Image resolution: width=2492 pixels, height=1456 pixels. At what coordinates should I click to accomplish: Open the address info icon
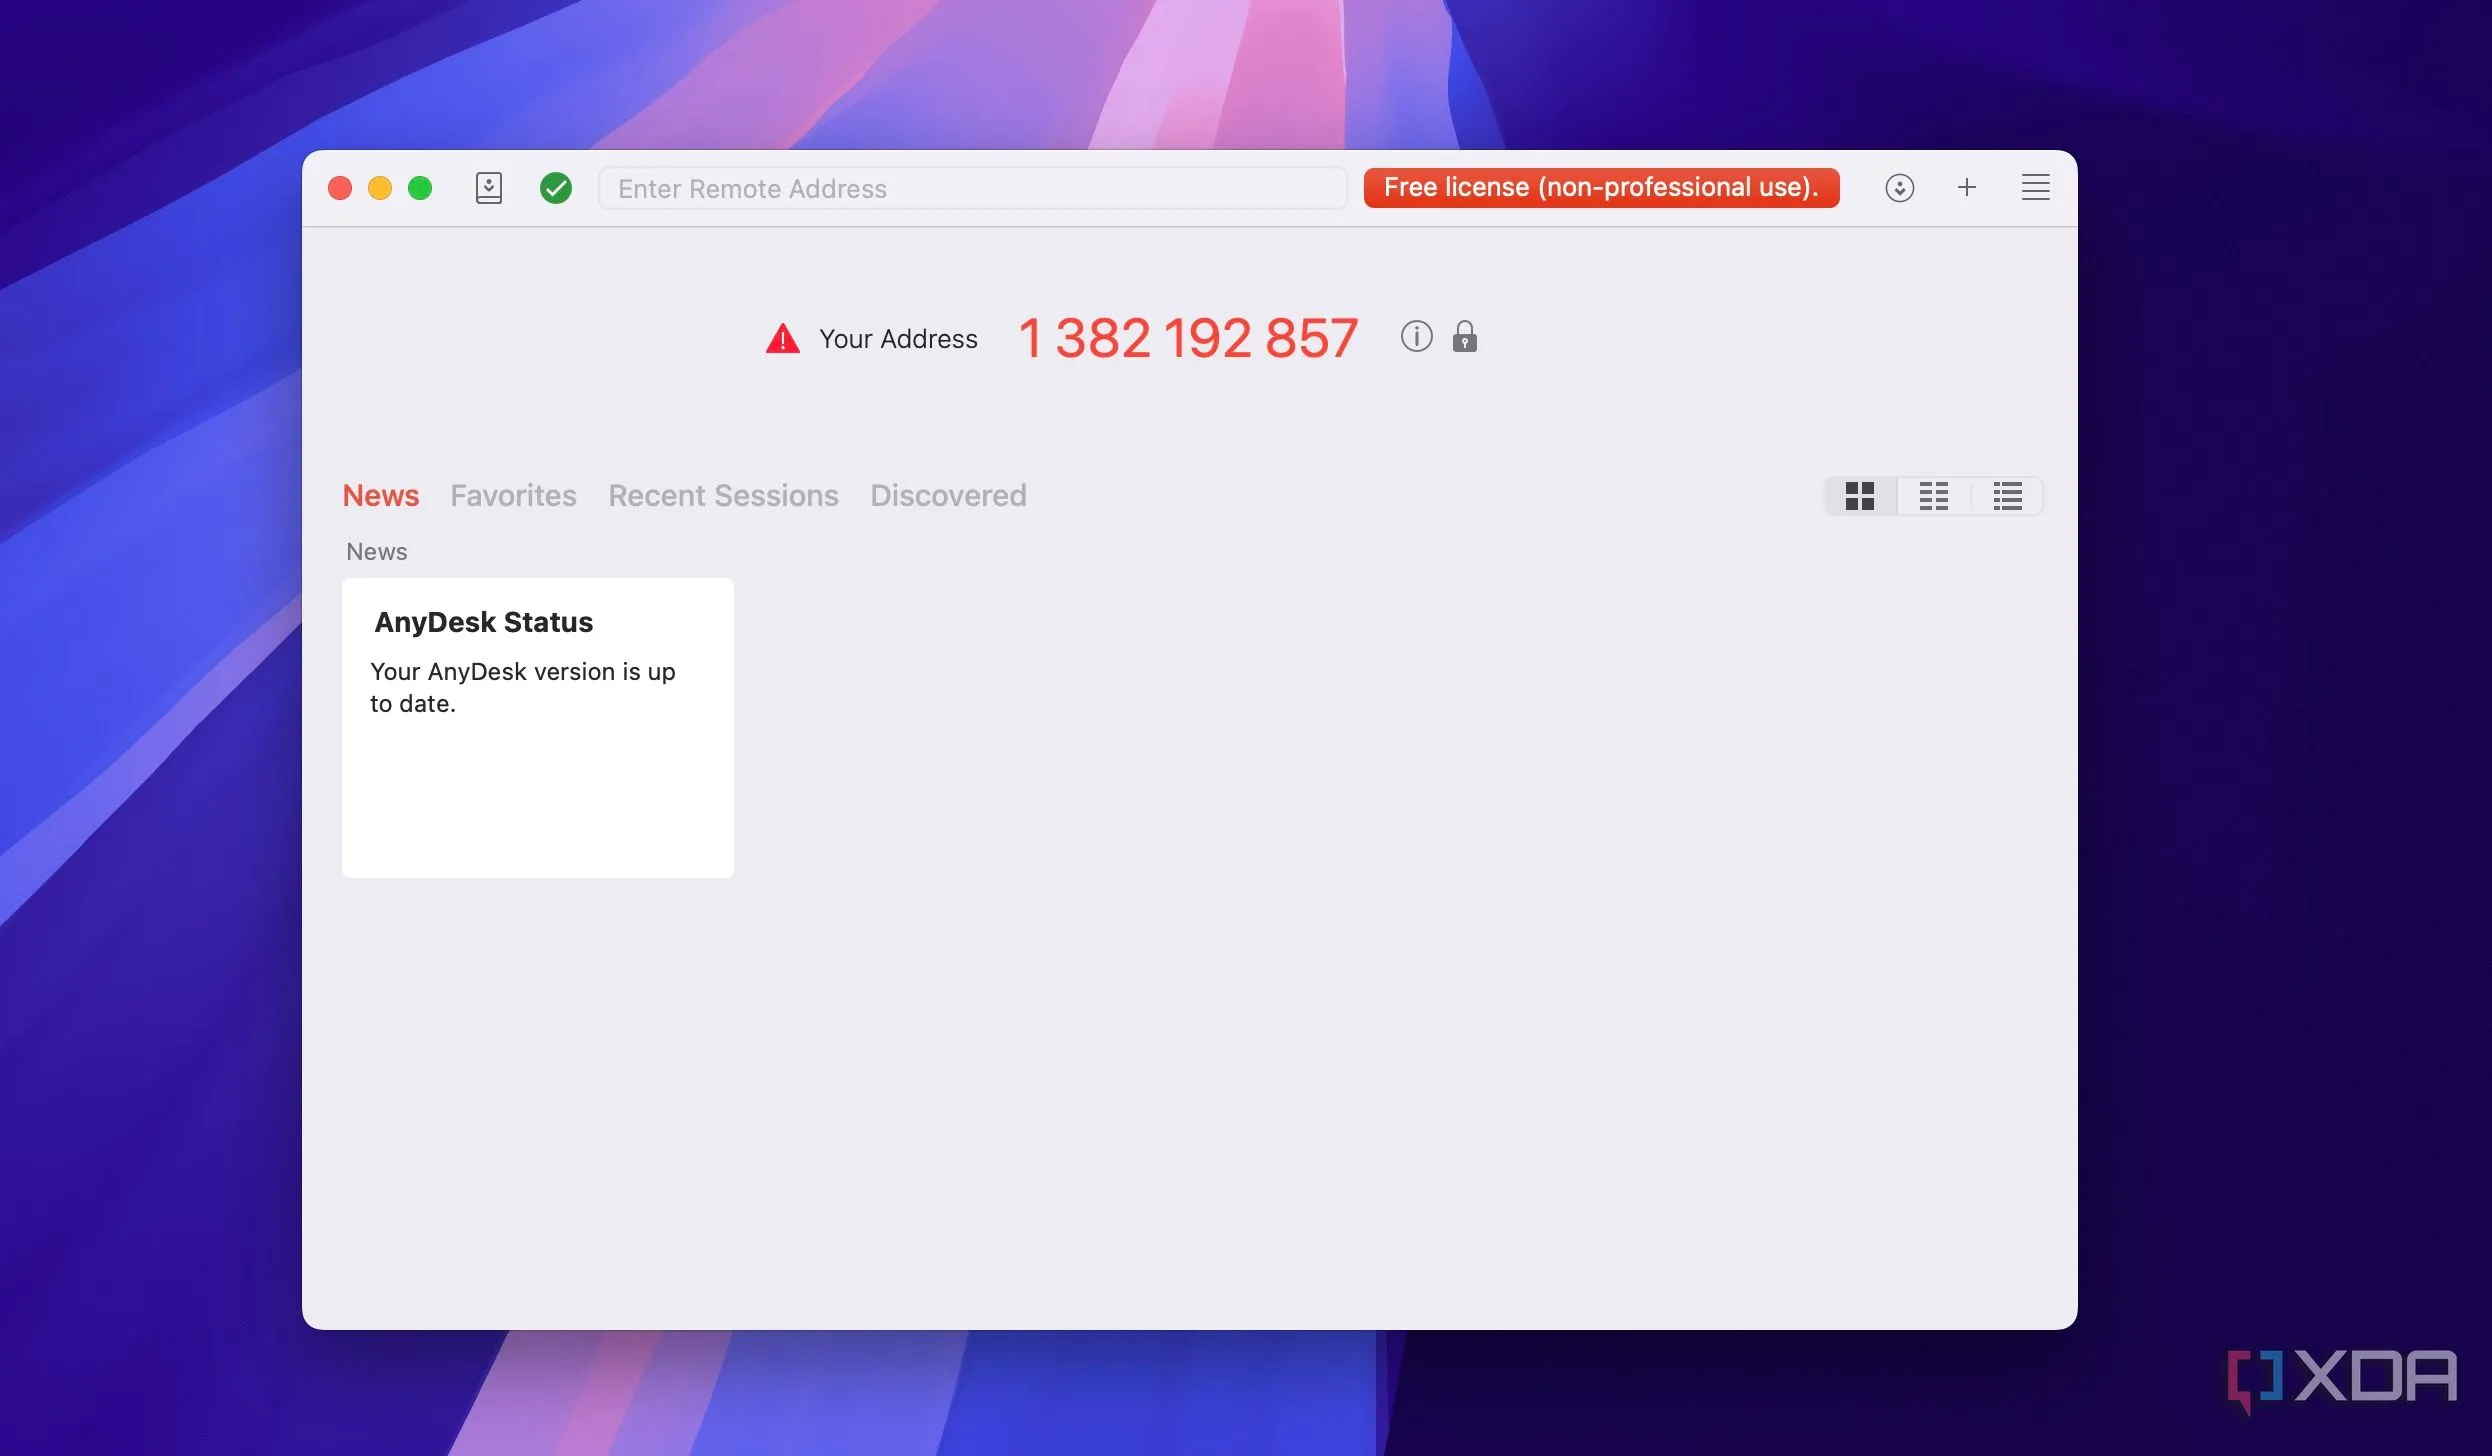pyautogui.click(x=1416, y=336)
